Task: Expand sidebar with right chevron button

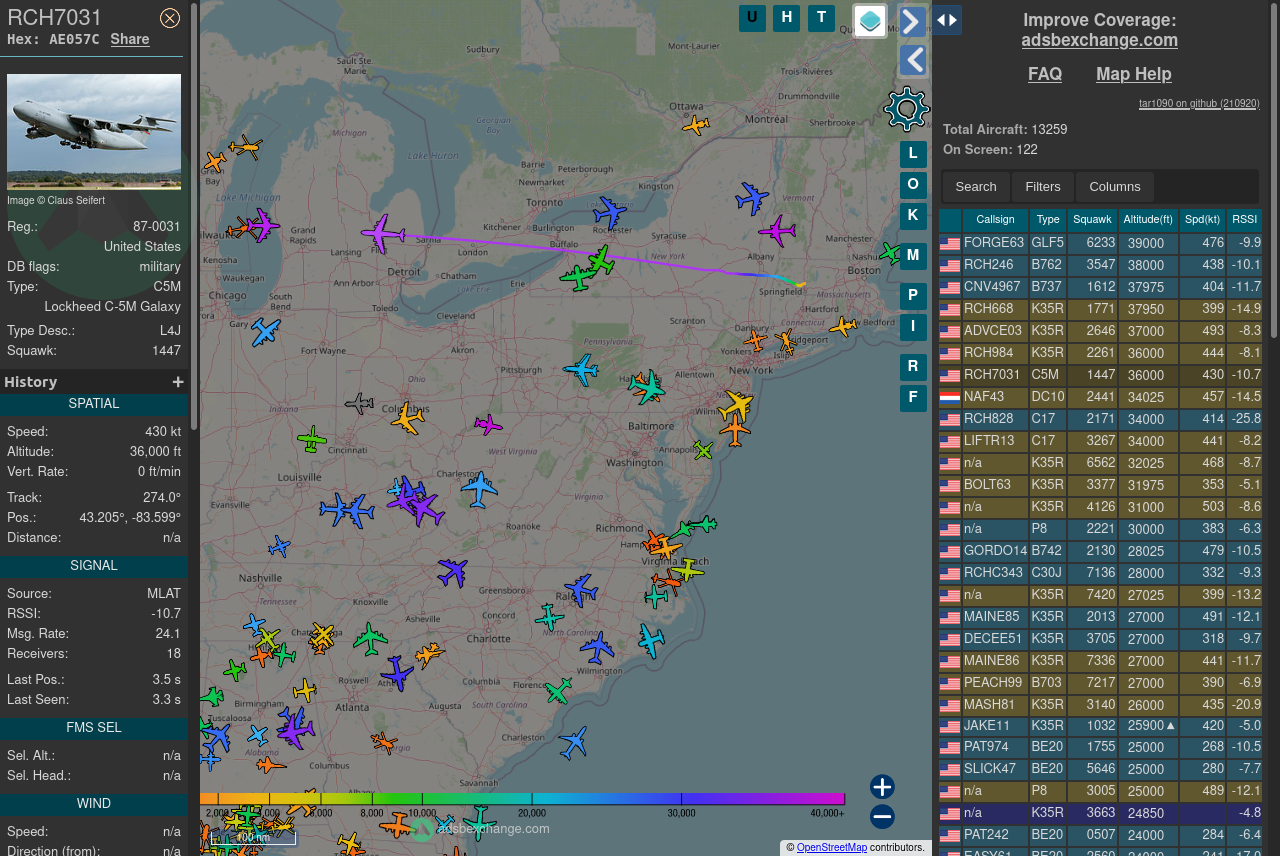Action: (x=912, y=21)
